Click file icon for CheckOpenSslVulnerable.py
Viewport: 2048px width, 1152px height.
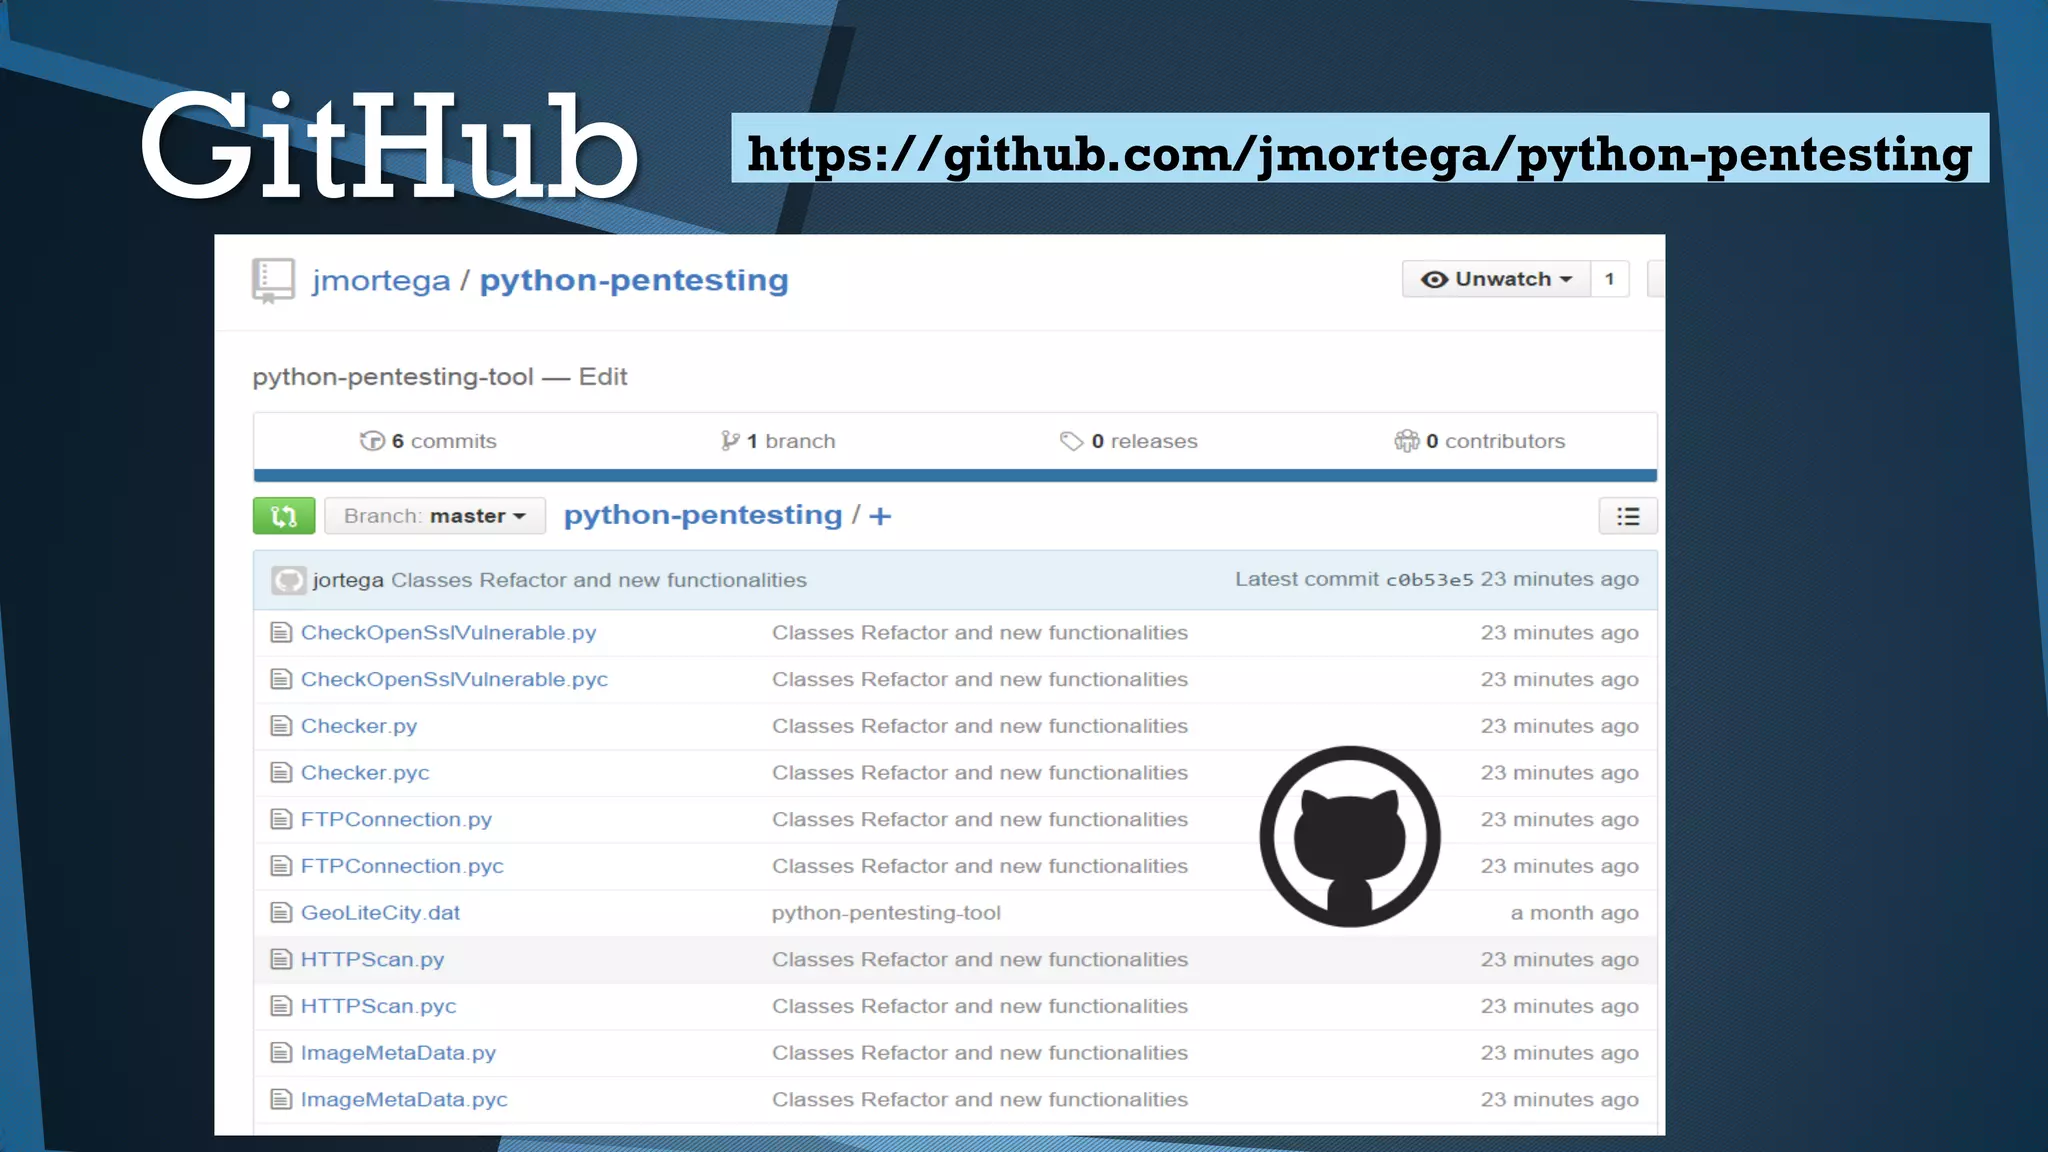coord(281,633)
